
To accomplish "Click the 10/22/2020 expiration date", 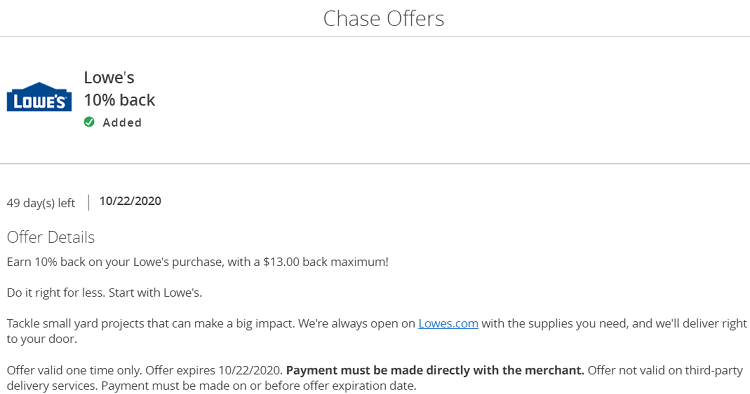I will pyautogui.click(x=130, y=201).
